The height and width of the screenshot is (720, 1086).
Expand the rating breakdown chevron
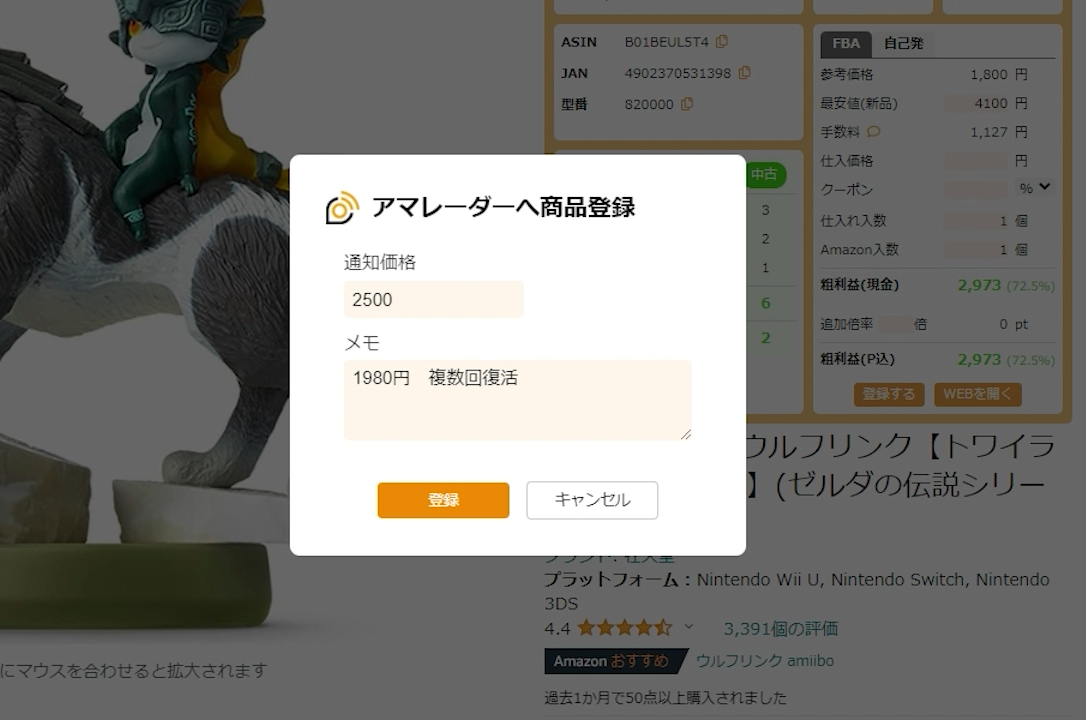point(688,627)
